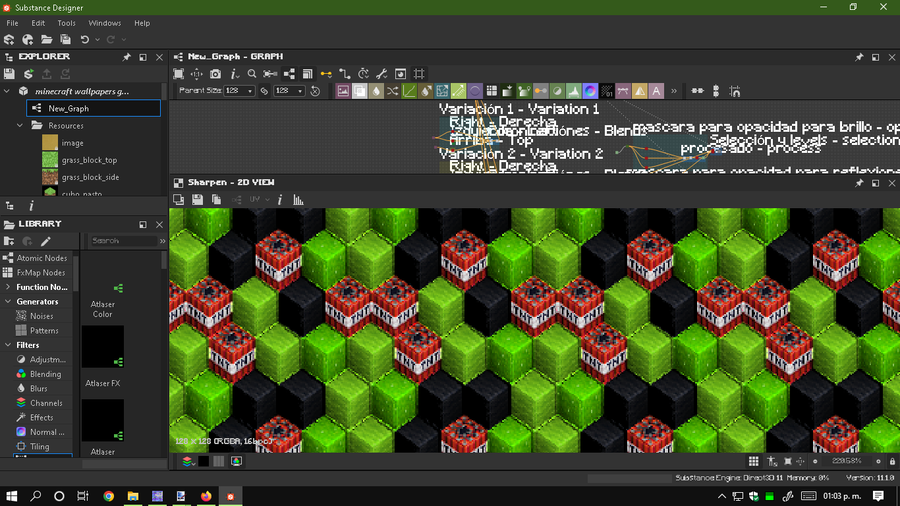
Task: Collapse the Generators category
Action: coord(7,301)
